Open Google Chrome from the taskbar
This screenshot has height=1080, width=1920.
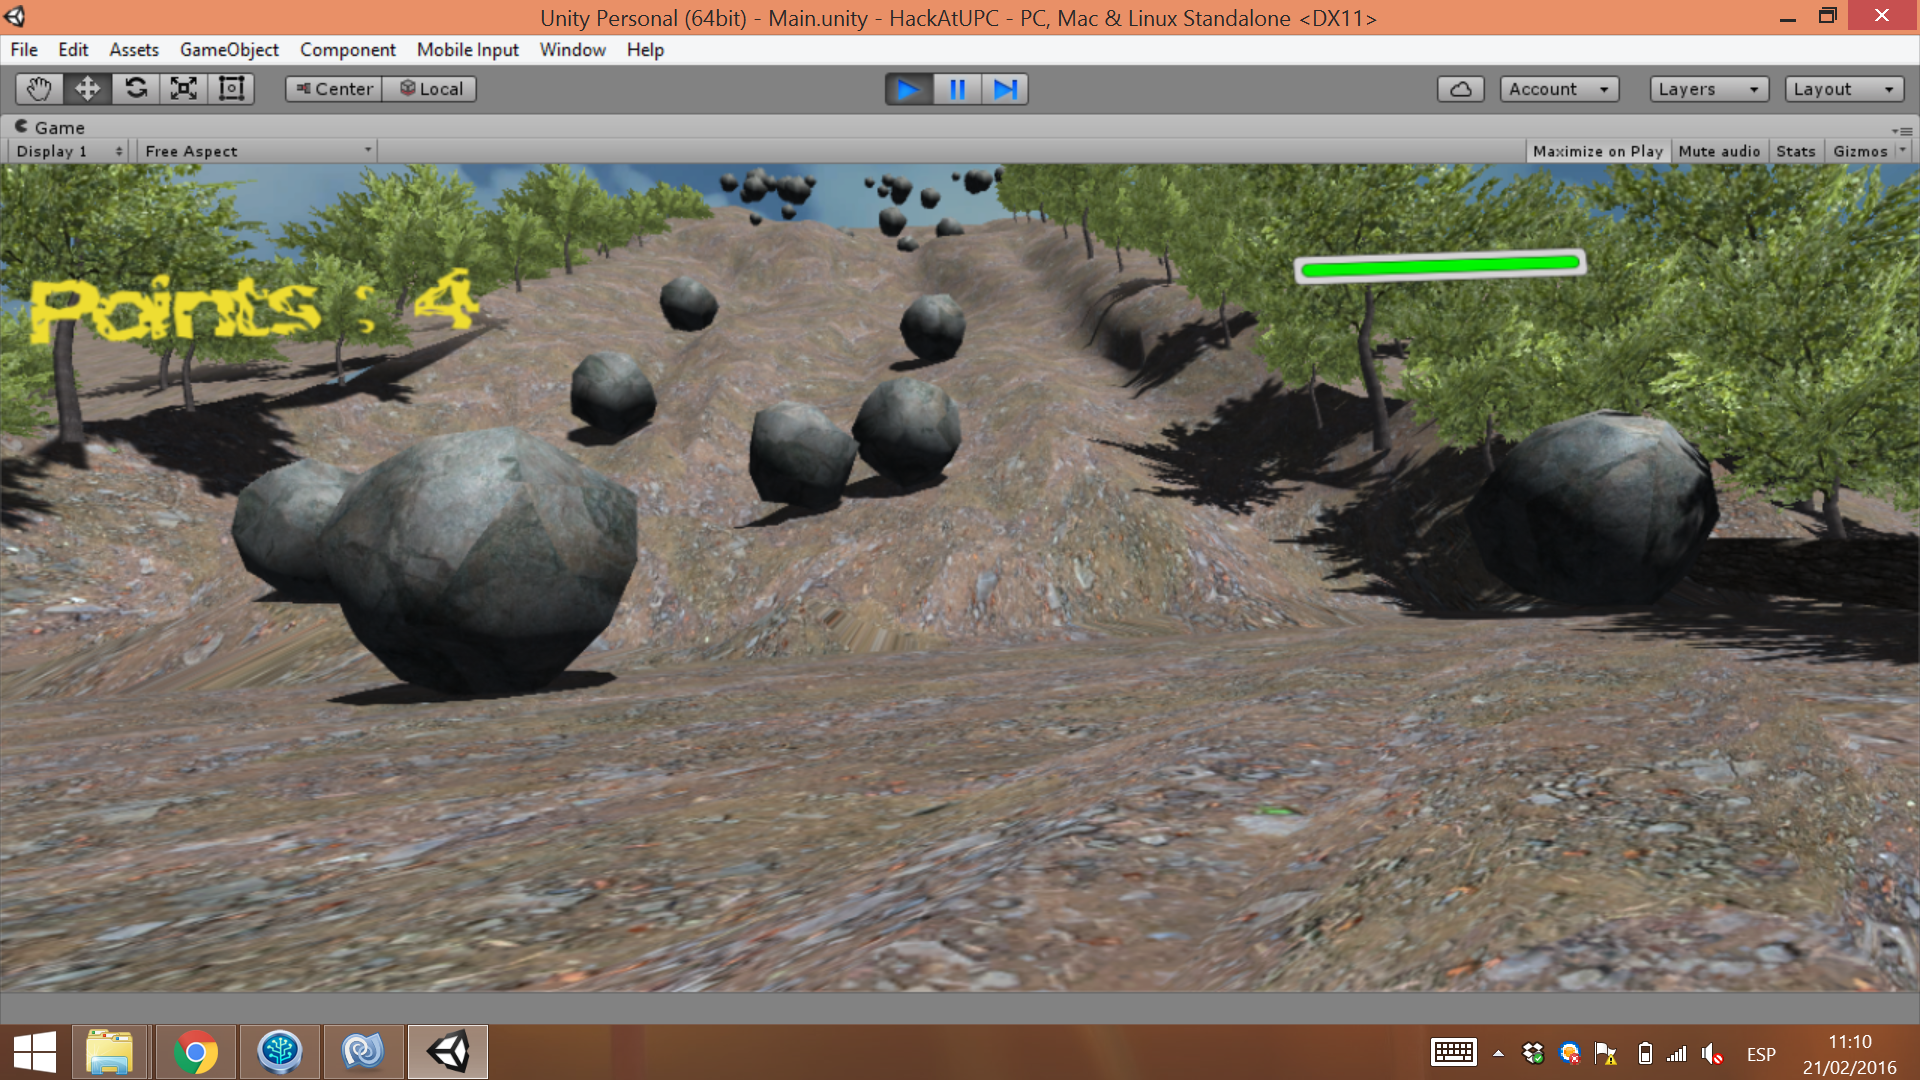(195, 1052)
